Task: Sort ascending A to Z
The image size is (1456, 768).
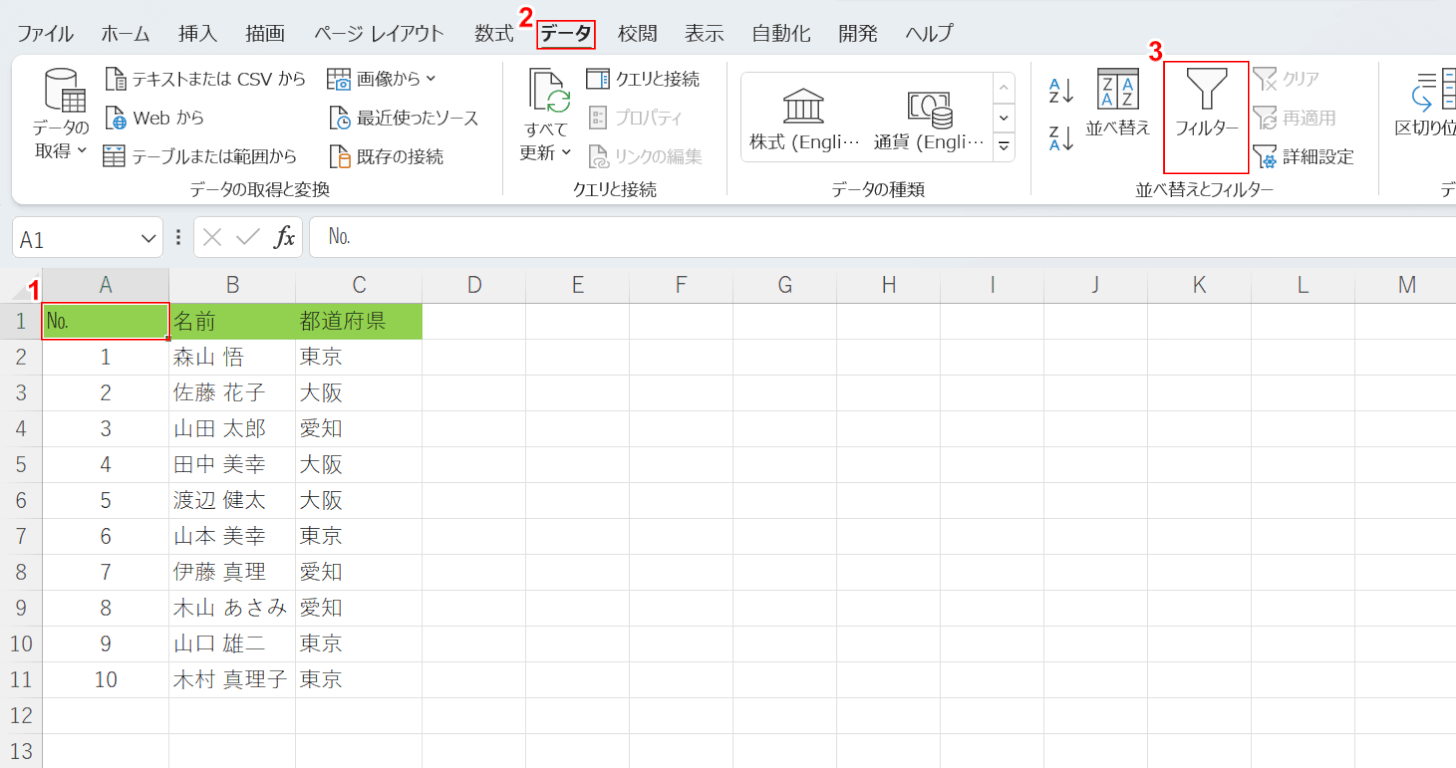Action: click(x=1061, y=92)
